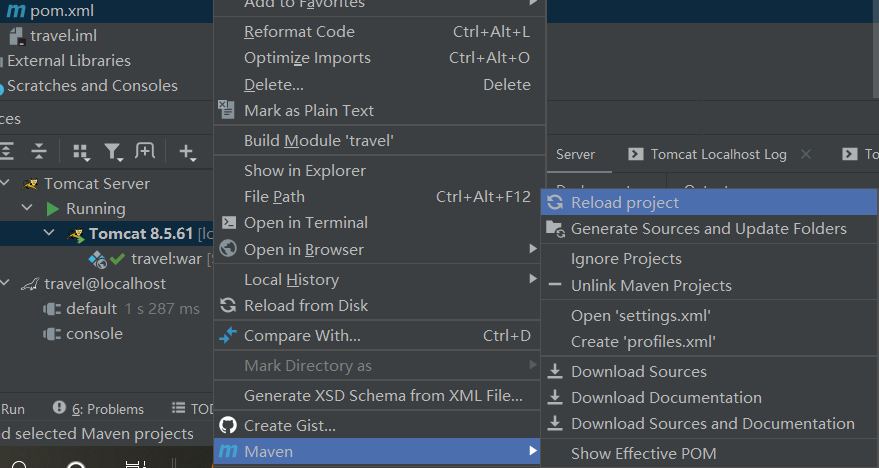Click Compare With... menu entry
The width and height of the screenshot is (879, 468).
(377, 336)
